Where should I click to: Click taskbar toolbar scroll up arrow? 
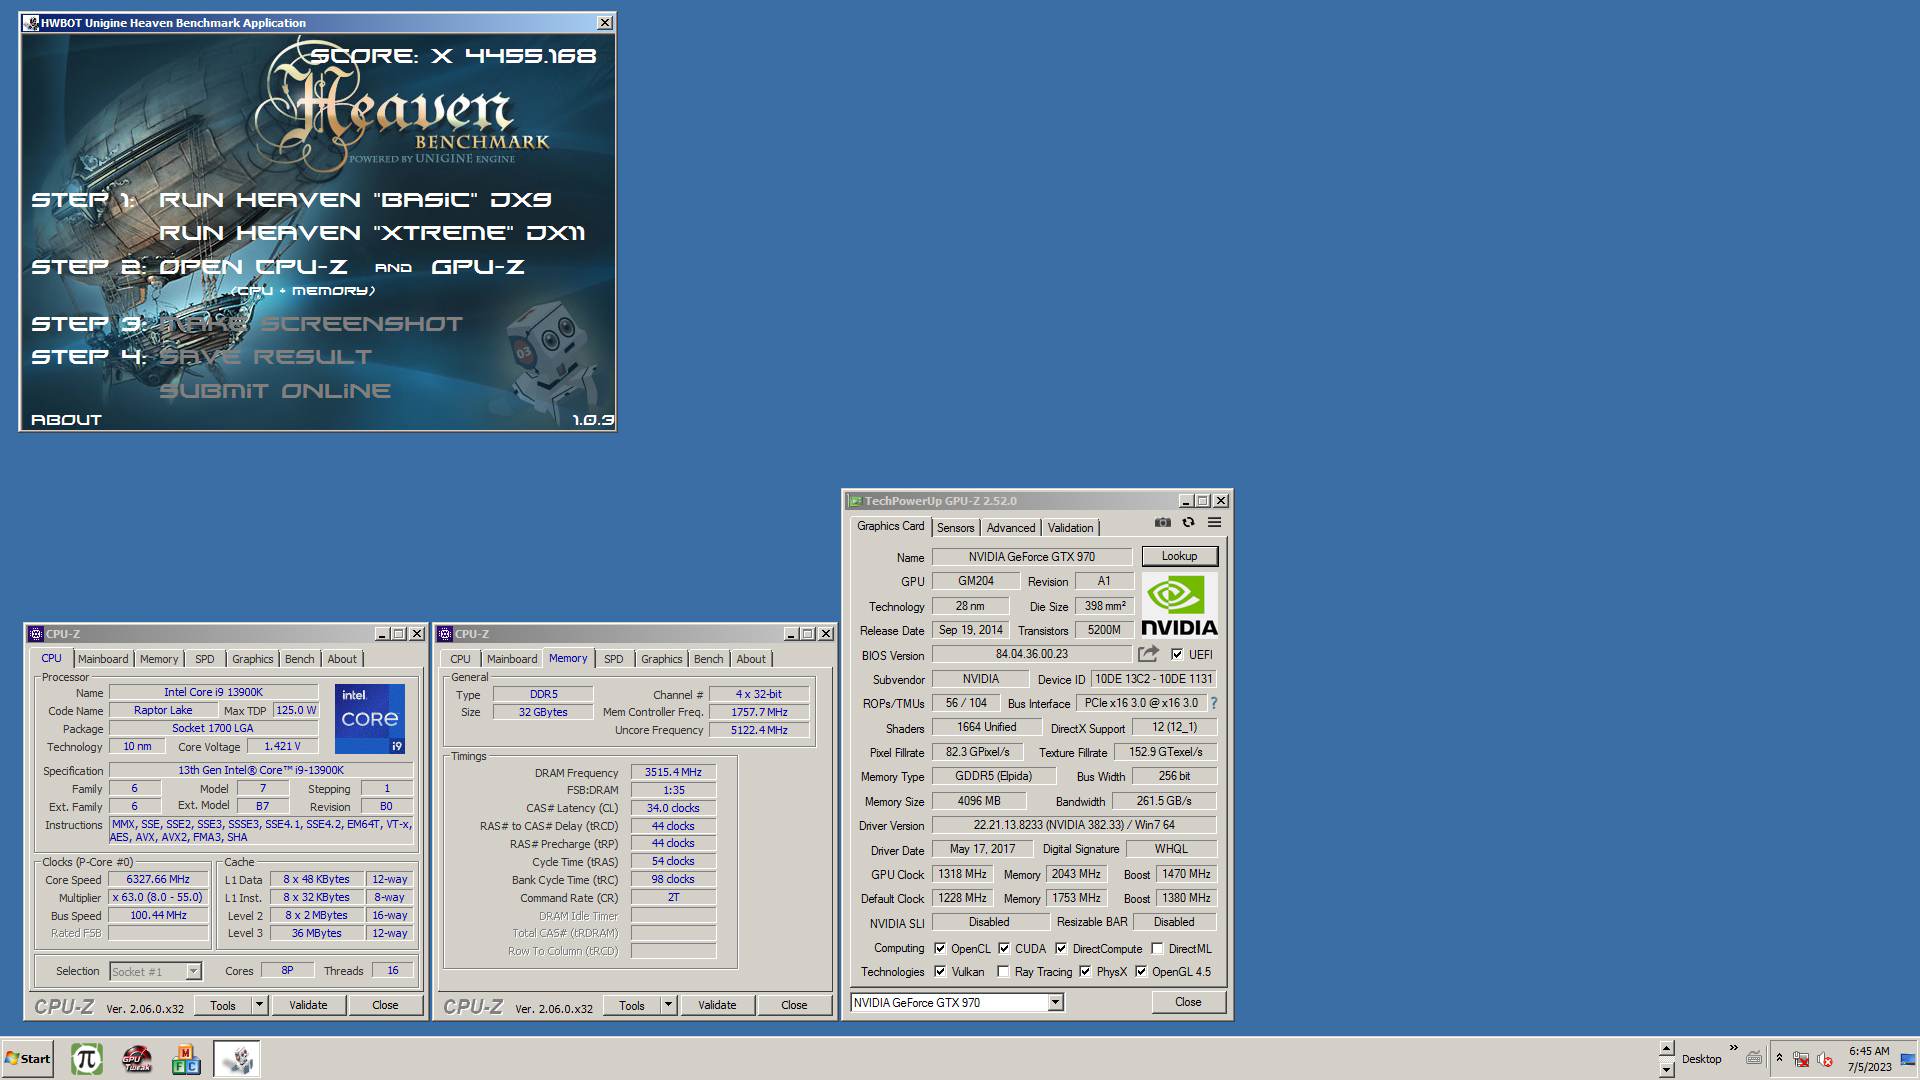tap(1666, 1049)
